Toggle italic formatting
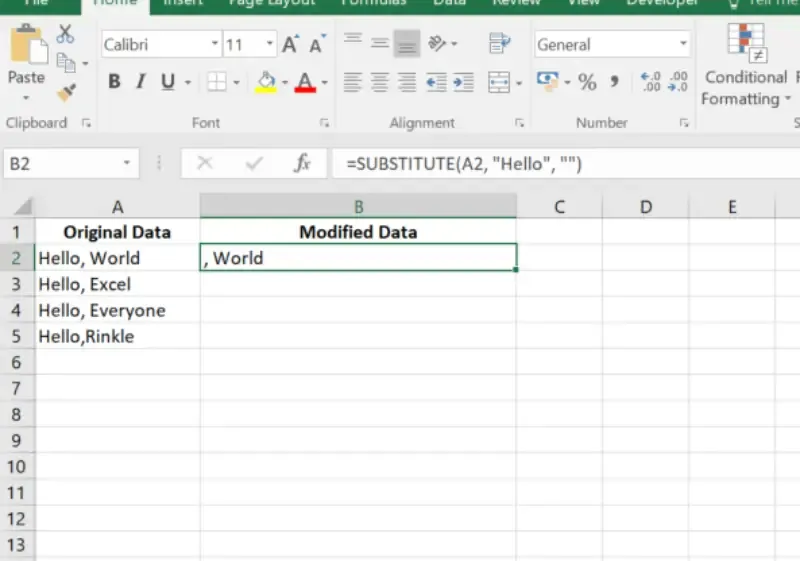800x561 pixels. pos(140,82)
